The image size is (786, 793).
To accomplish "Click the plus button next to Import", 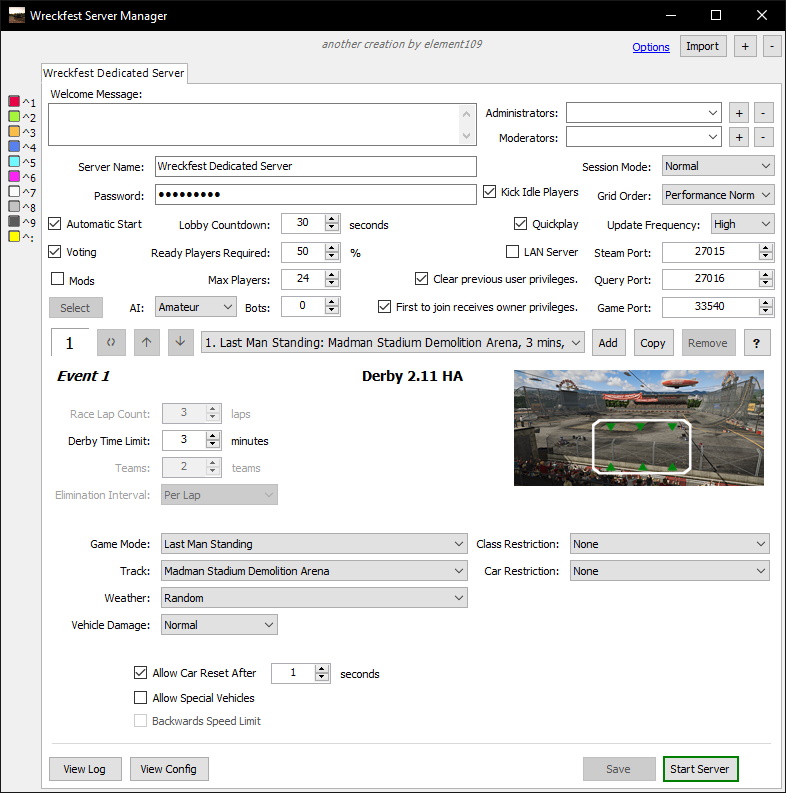I will (745, 47).
